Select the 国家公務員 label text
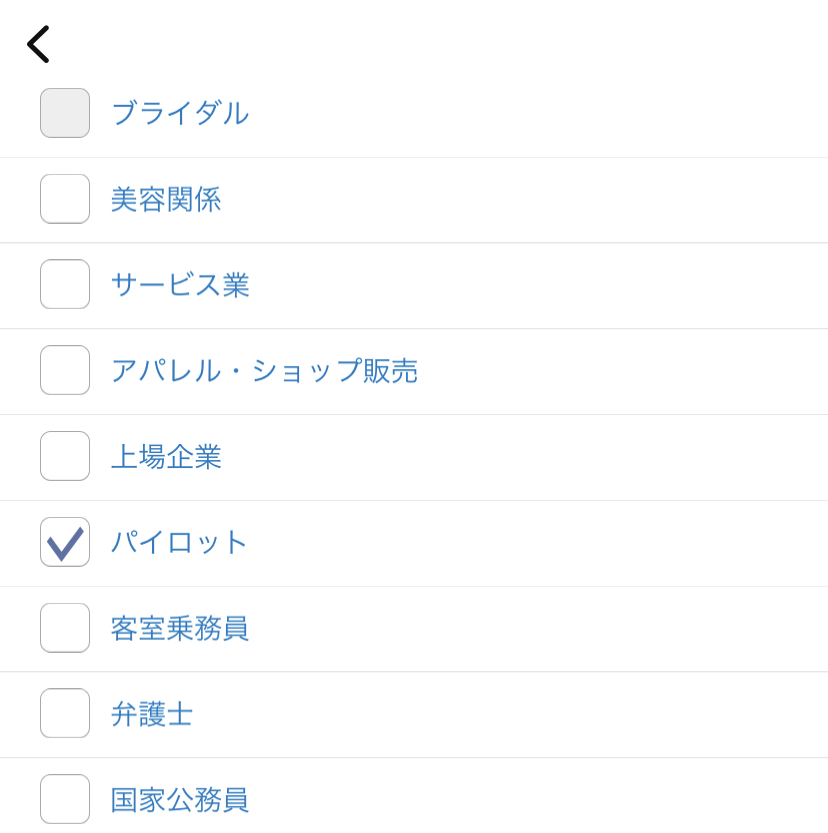Screen dimensions: 828x833 click(180, 800)
